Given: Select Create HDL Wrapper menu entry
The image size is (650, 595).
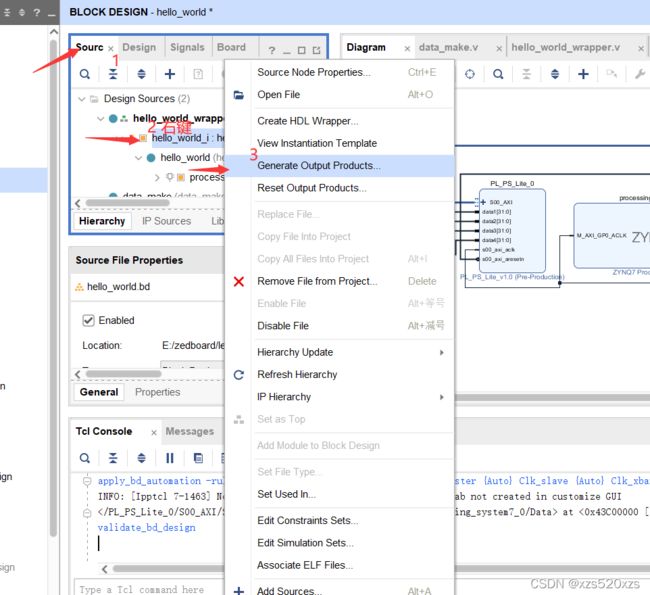Looking at the screenshot, I should 340,121.
